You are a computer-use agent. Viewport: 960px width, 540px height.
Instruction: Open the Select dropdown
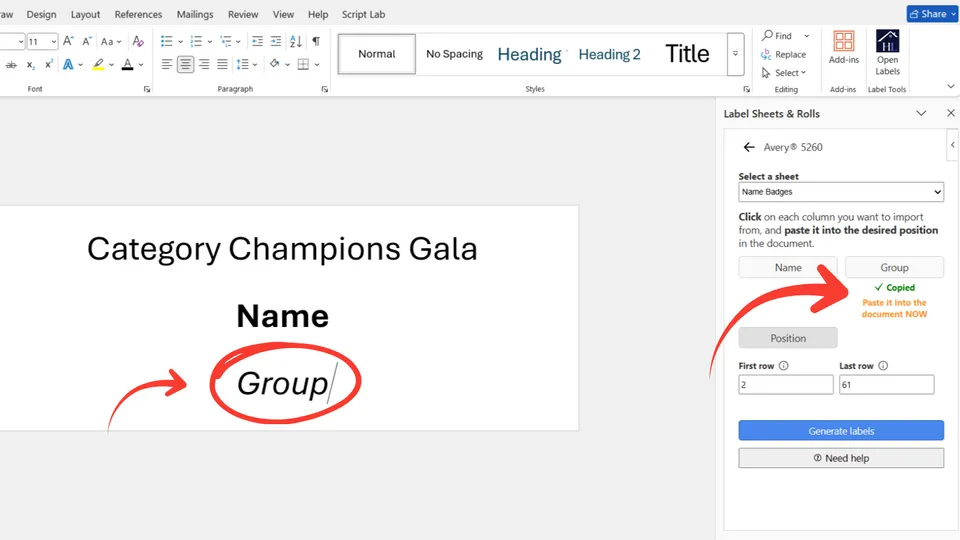point(784,73)
